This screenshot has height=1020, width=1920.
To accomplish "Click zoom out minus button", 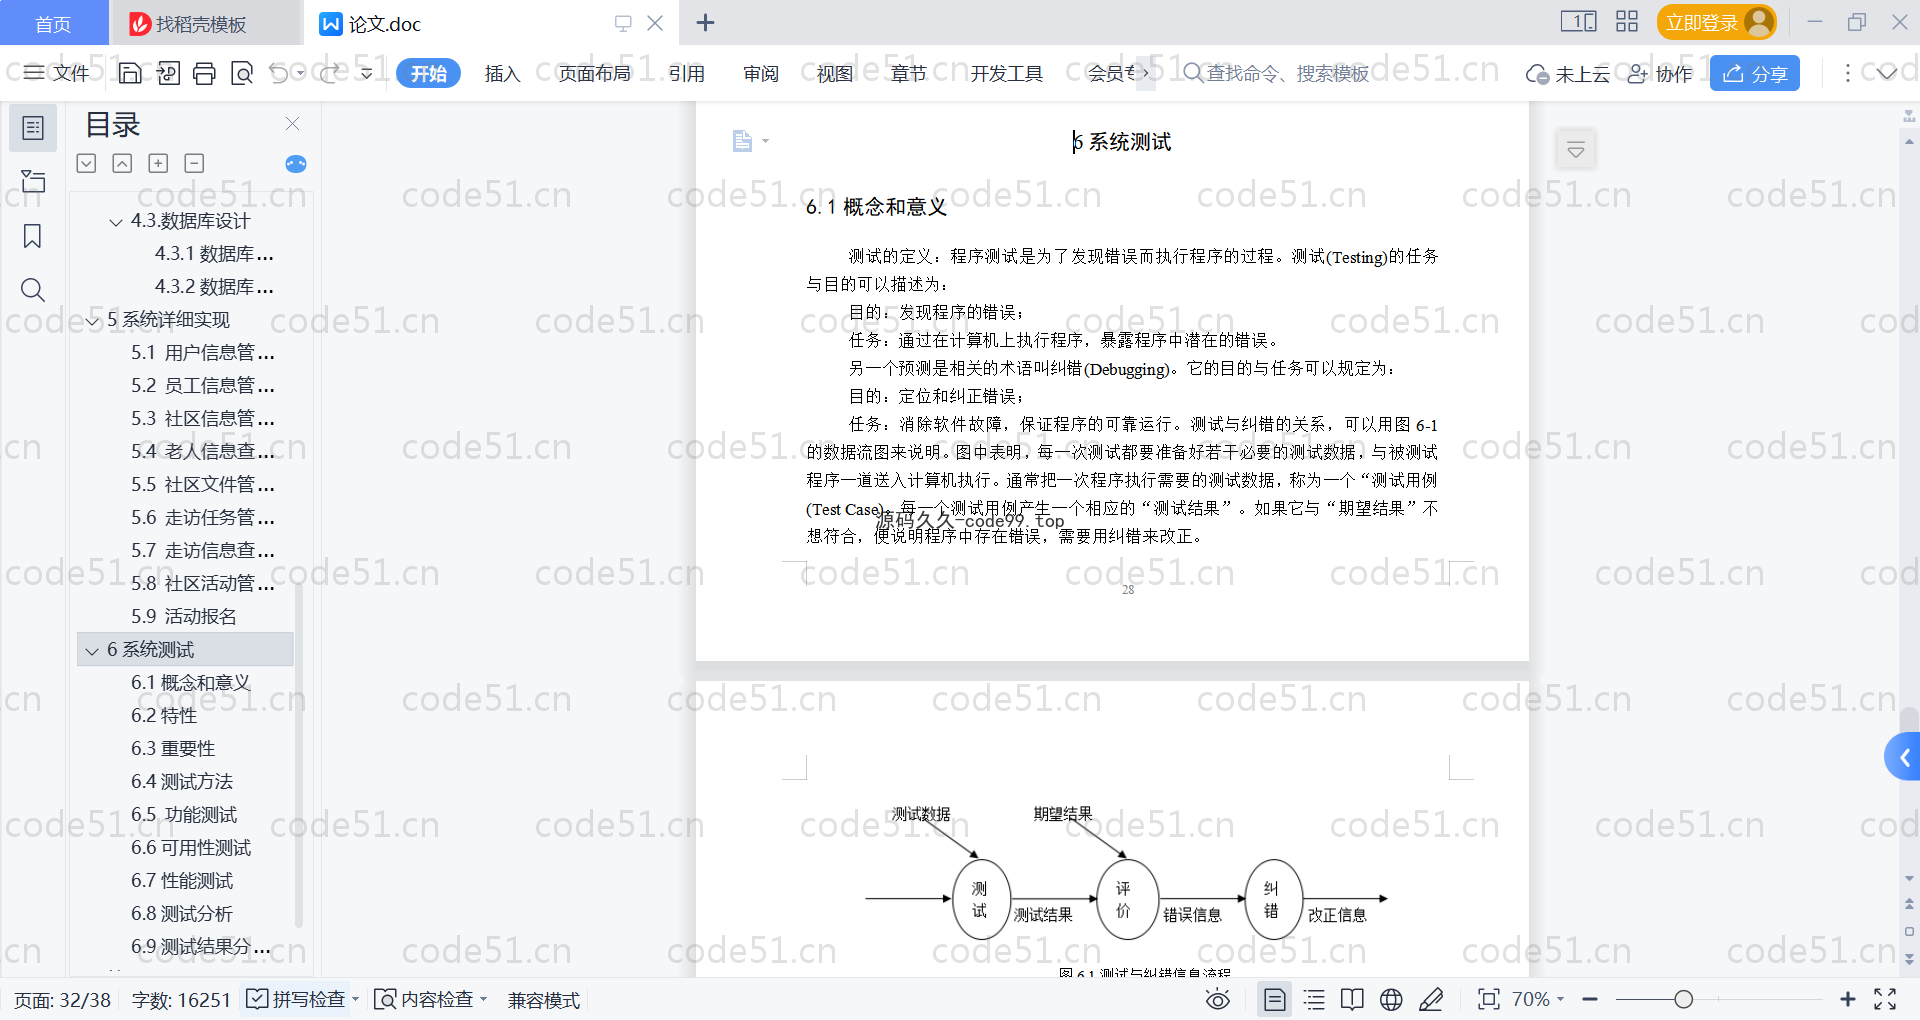I will pyautogui.click(x=1590, y=999).
